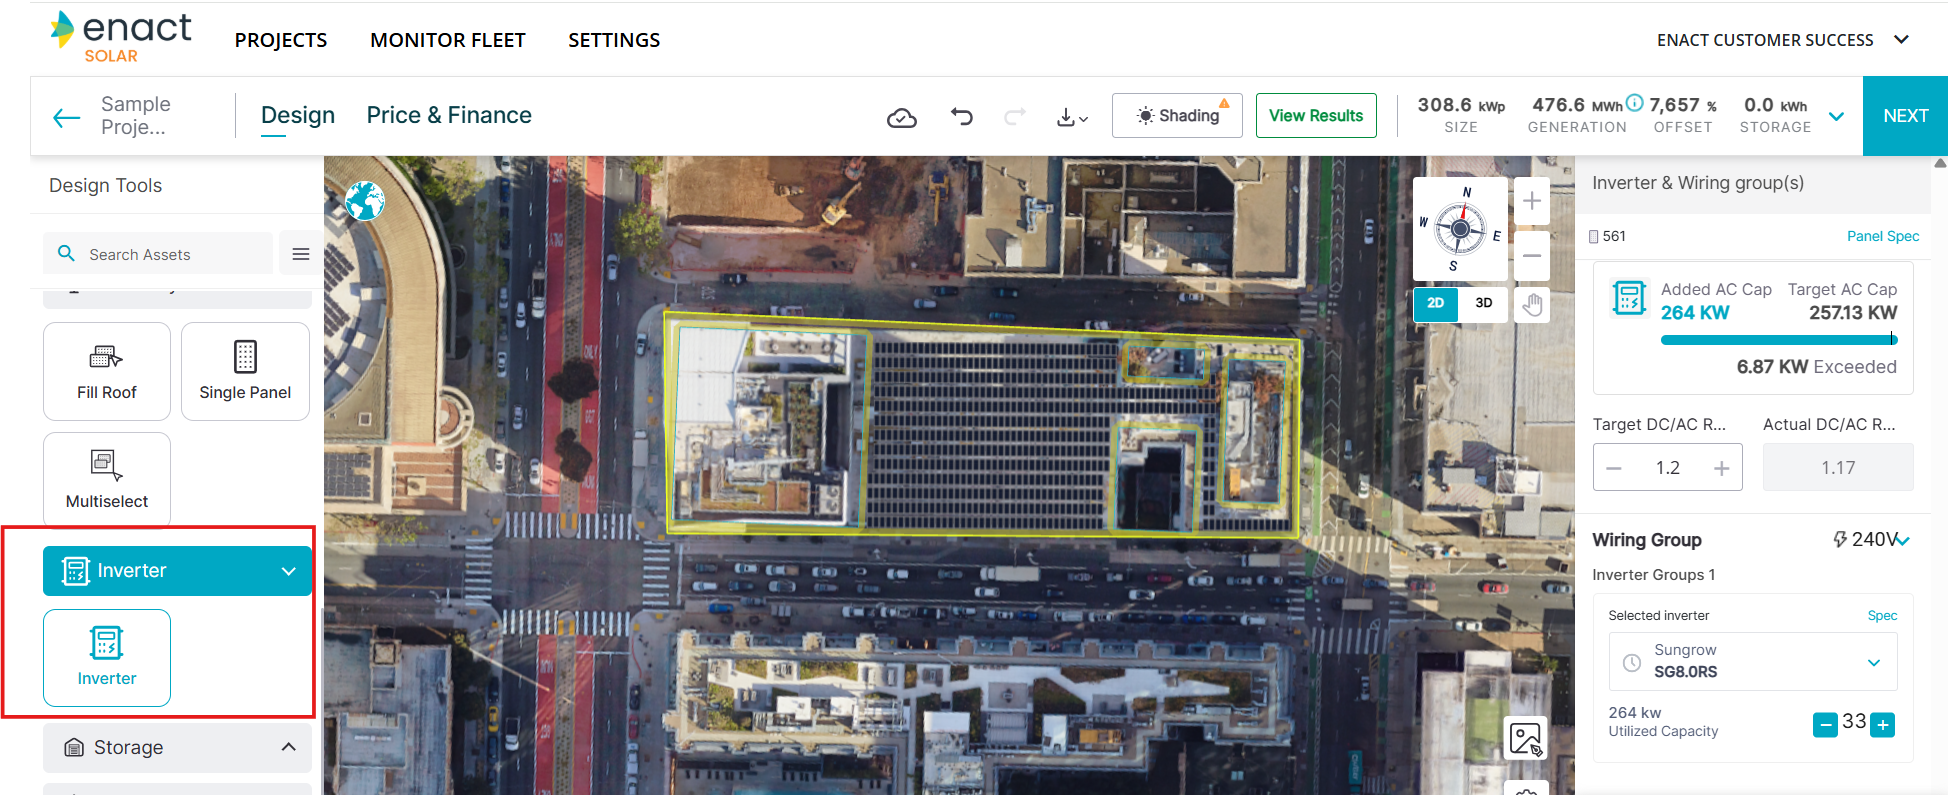
Task: Select the Single Panel tool
Action: coord(245,371)
